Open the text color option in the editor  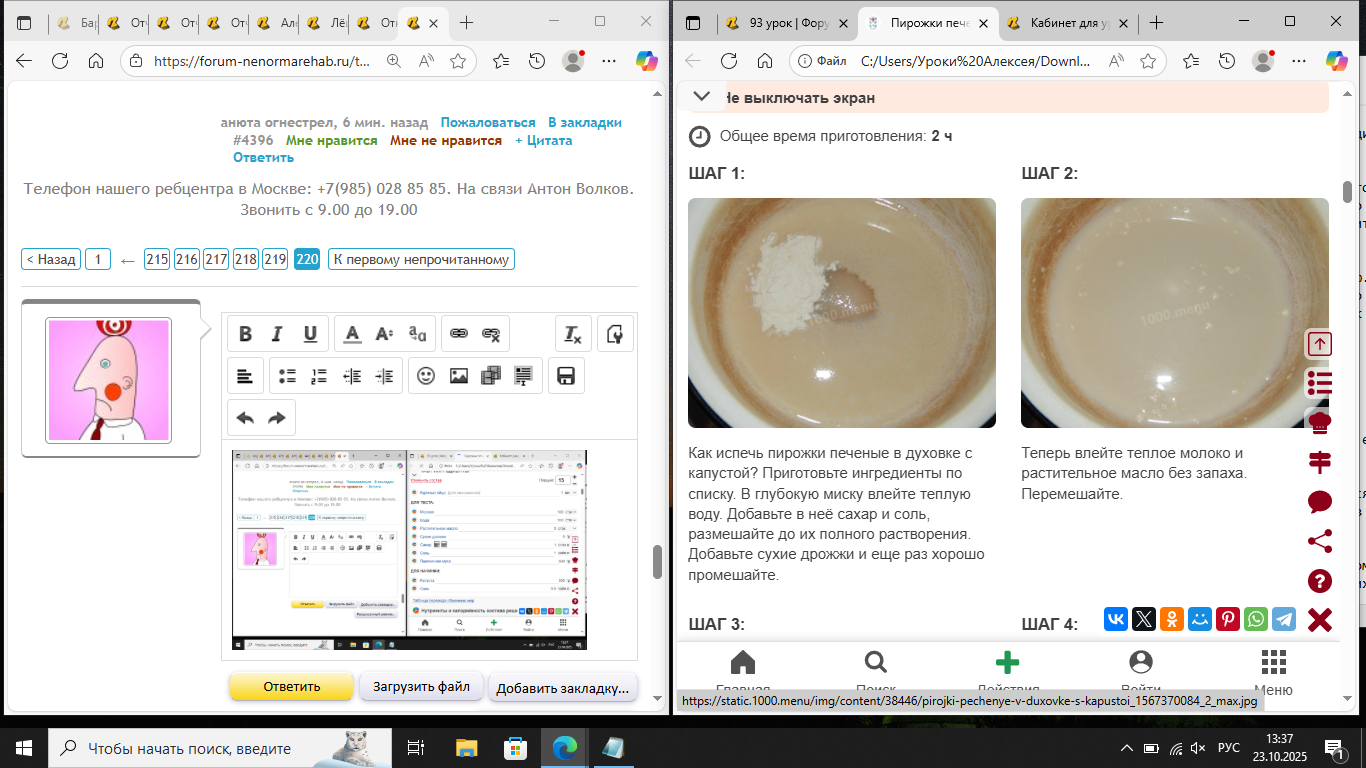click(352, 334)
